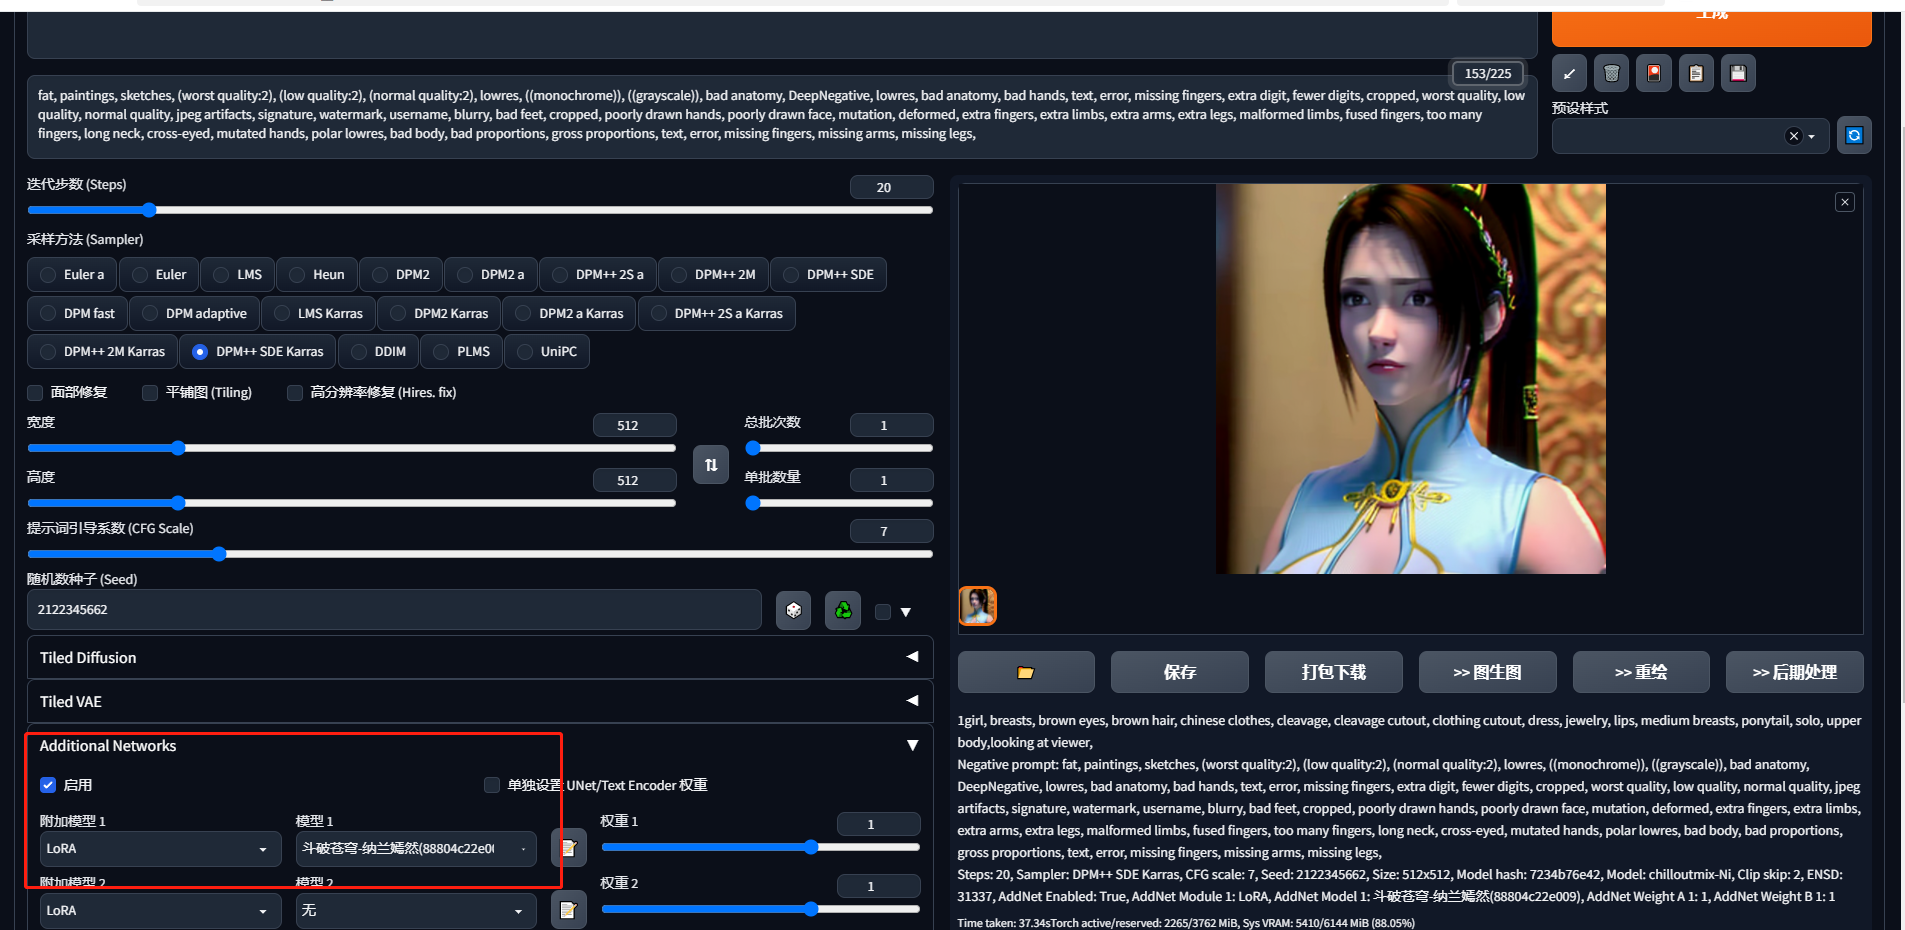The width and height of the screenshot is (1905, 930).
Task: Open 模型 1 model dropdown
Action: click(x=416, y=849)
